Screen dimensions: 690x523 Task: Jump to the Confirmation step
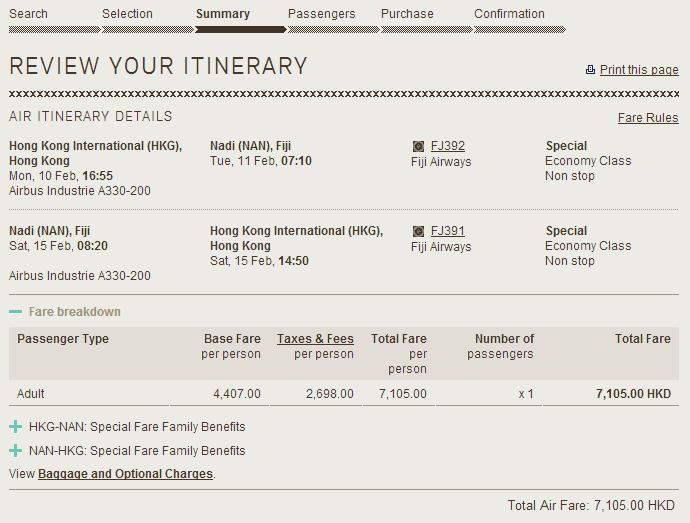tap(509, 14)
